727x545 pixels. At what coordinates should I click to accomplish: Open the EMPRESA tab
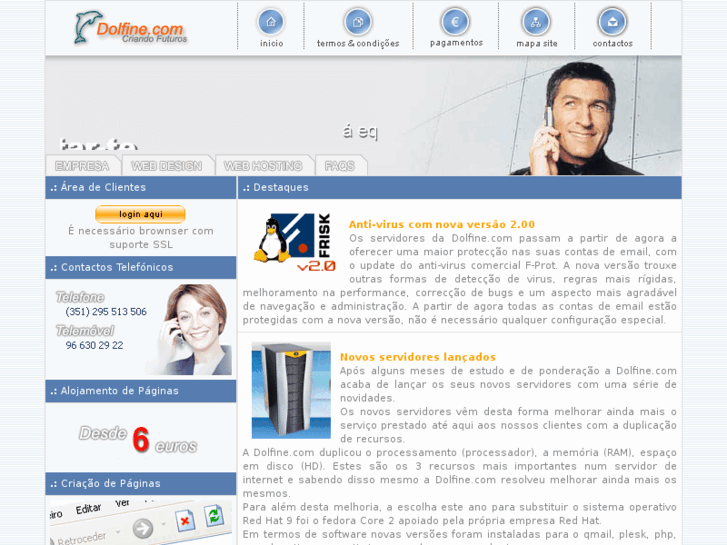pyautogui.click(x=83, y=166)
